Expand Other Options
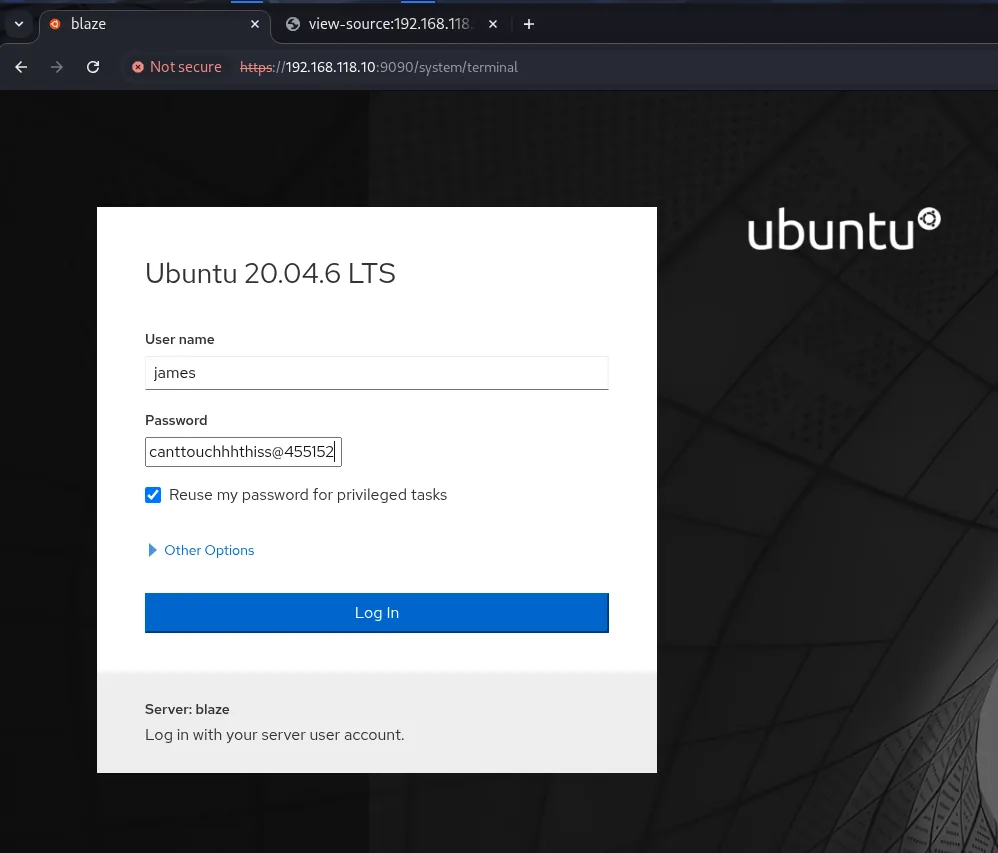Screen dimensions: 998x853 click(201, 550)
